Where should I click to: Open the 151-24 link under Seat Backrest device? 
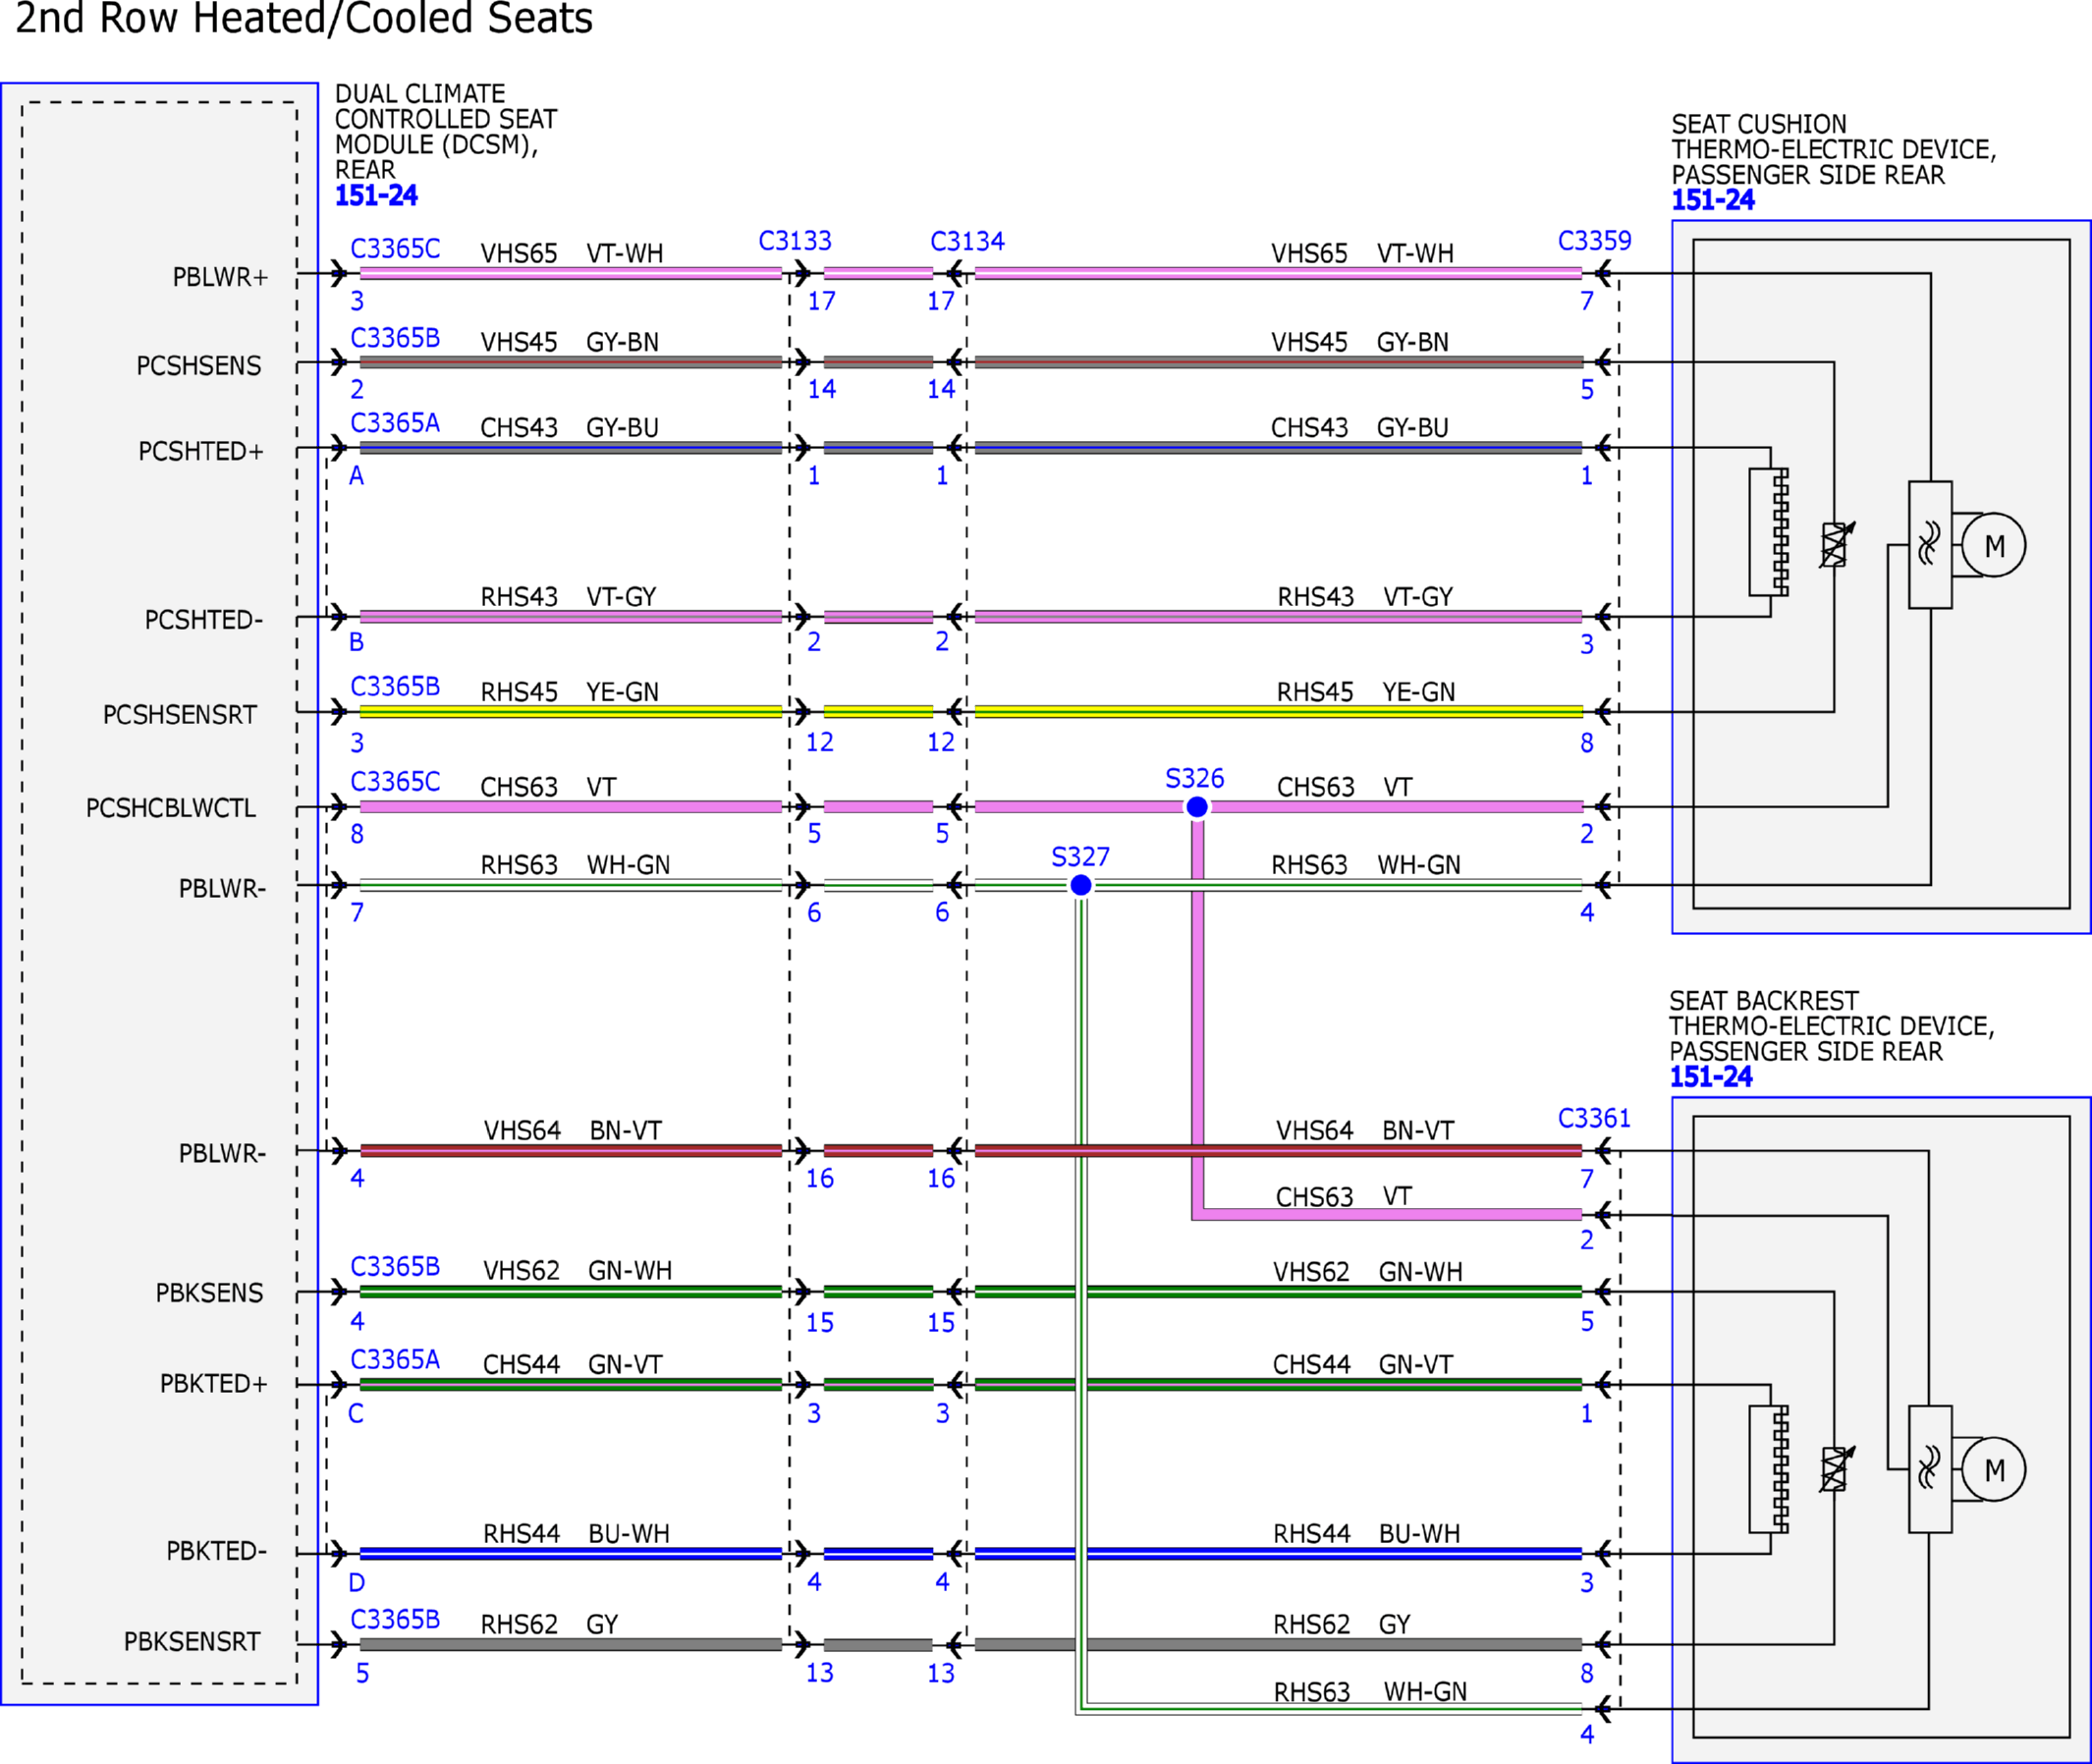[1711, 1078]
